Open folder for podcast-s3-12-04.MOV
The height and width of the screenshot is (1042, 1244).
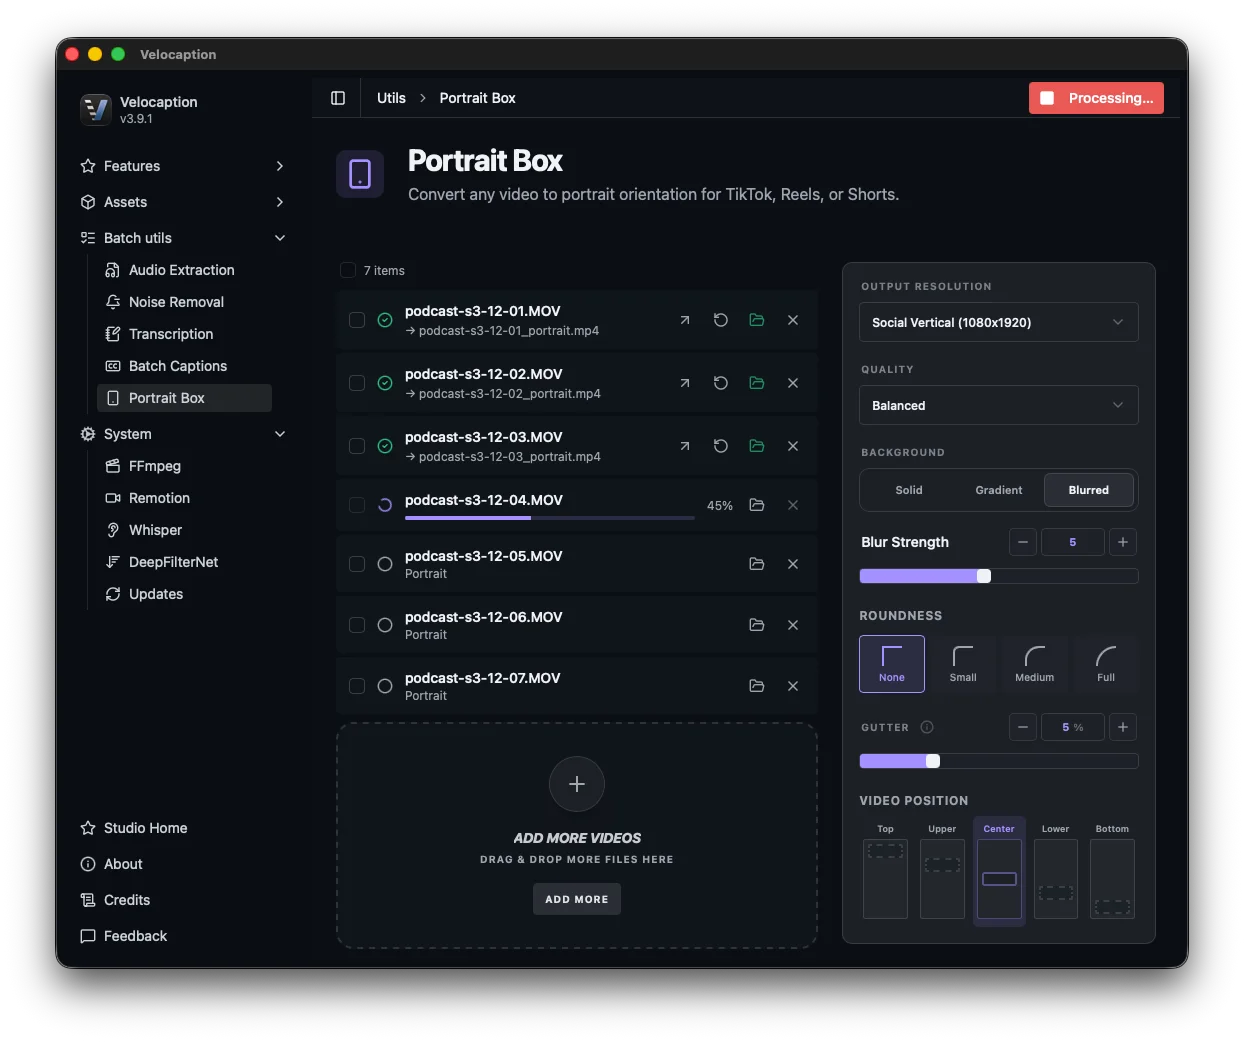(757, 505)
